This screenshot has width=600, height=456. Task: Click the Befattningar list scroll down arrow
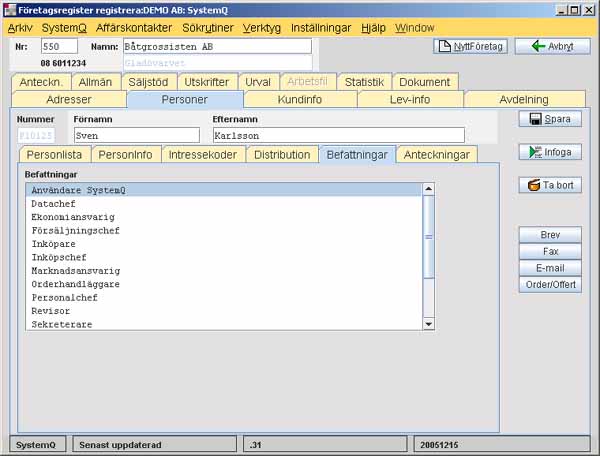point(429,324)
